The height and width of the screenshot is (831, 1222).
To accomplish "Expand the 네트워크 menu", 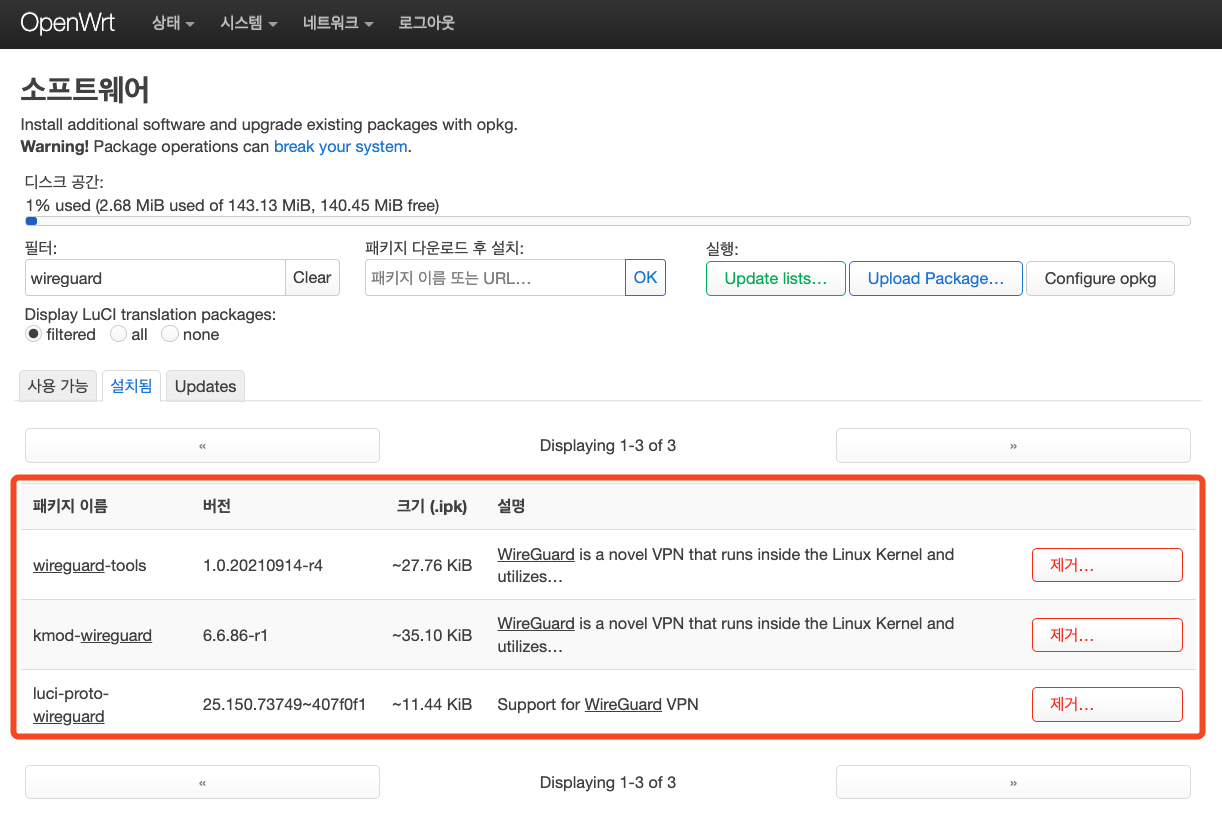I will tap(338, 23).
